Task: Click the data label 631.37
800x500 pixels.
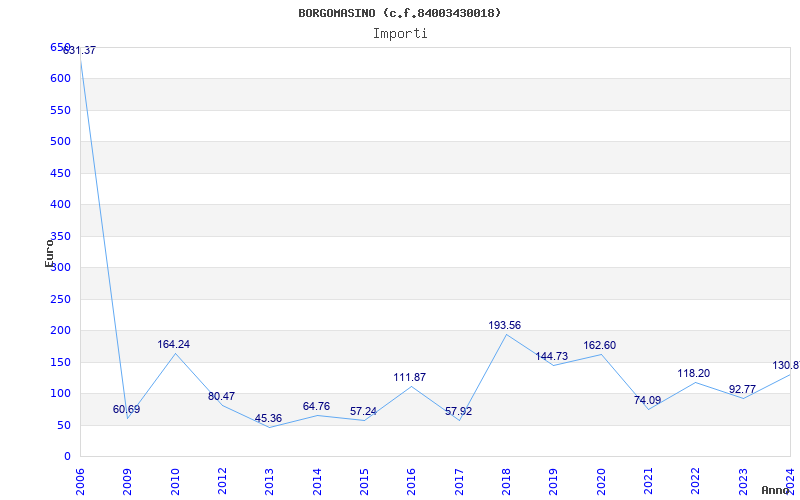Action: click(79, 51)
